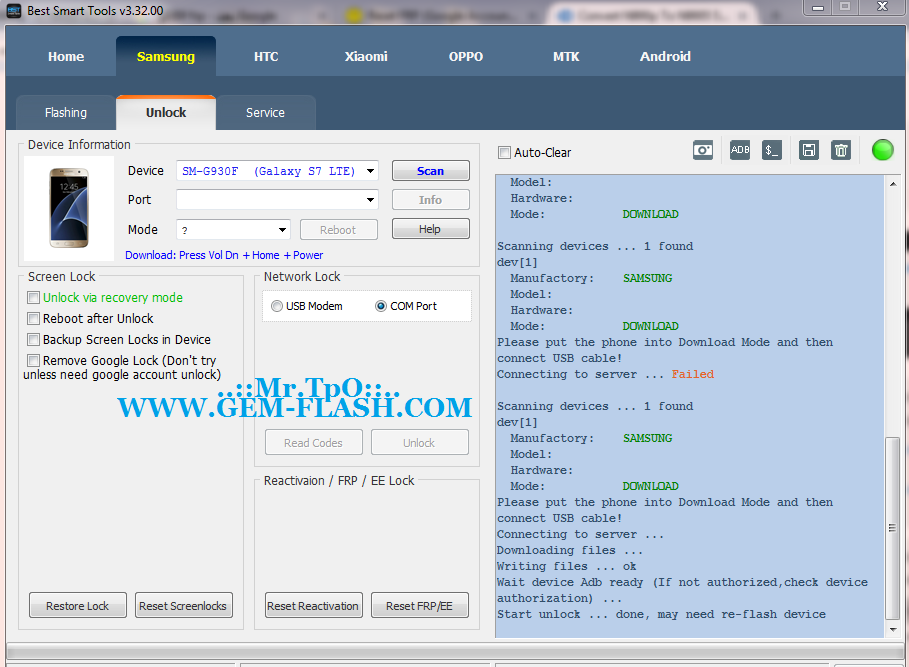Check Unlock via recovery mode
The height and width of the screenshot is (667, 909).
(x=34, y=298)
